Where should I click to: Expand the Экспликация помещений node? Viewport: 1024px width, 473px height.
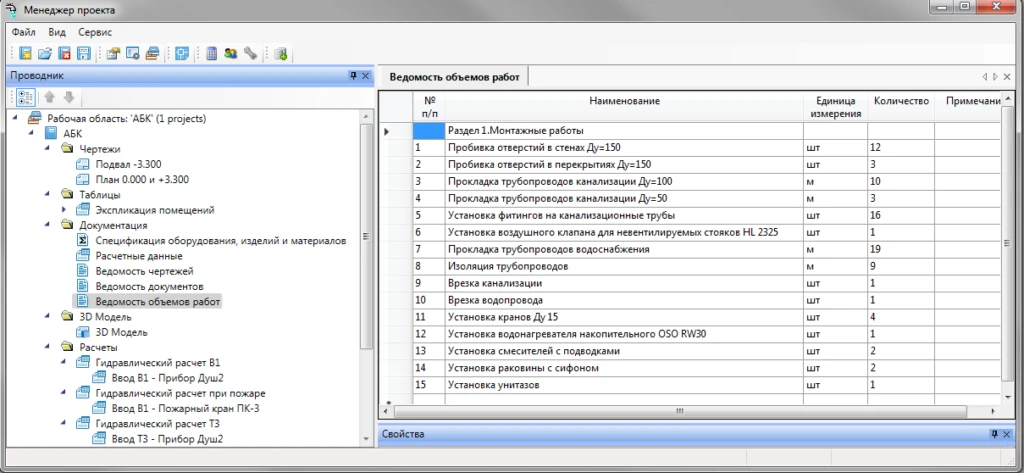[x=65, y=210]
